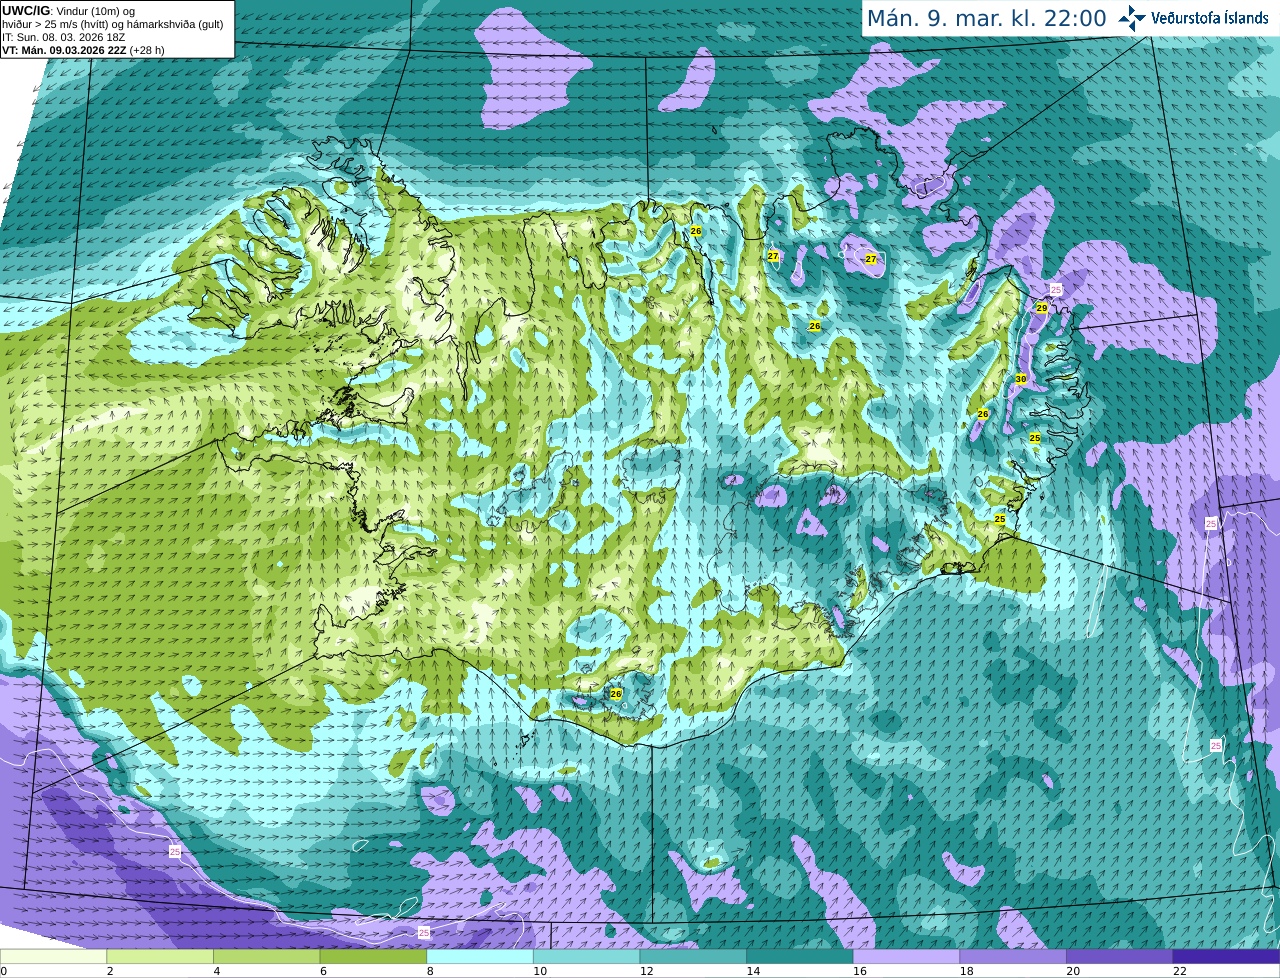Click the 'IT: Sun. 08. 03. 2026 18Z' line
Image resolution: width=1280 pixels, height=978 pixels.
tap(62, 37)
